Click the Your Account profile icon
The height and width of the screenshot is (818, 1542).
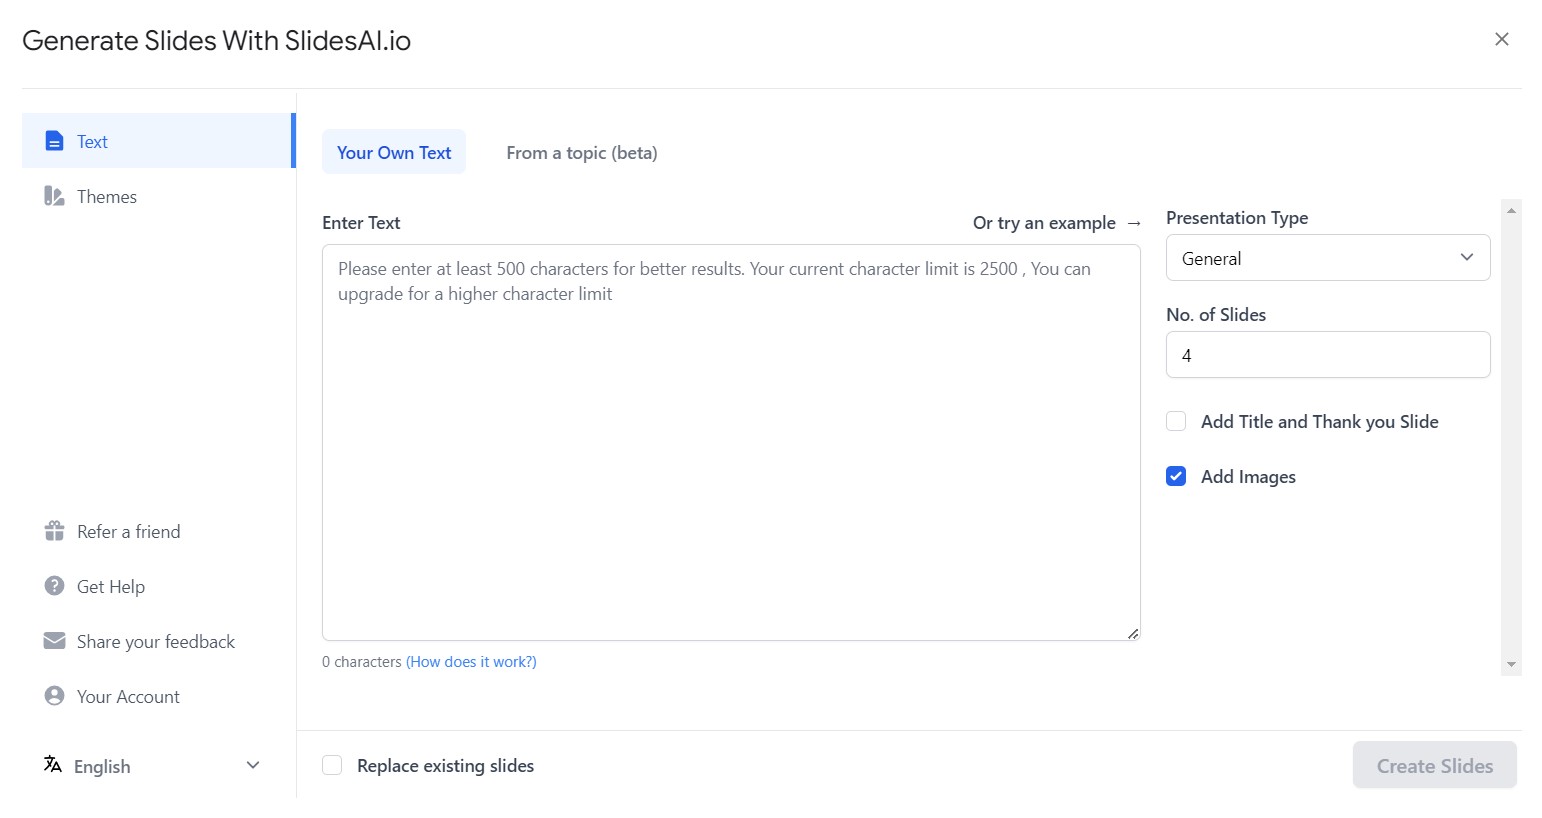tap(54, 696)
